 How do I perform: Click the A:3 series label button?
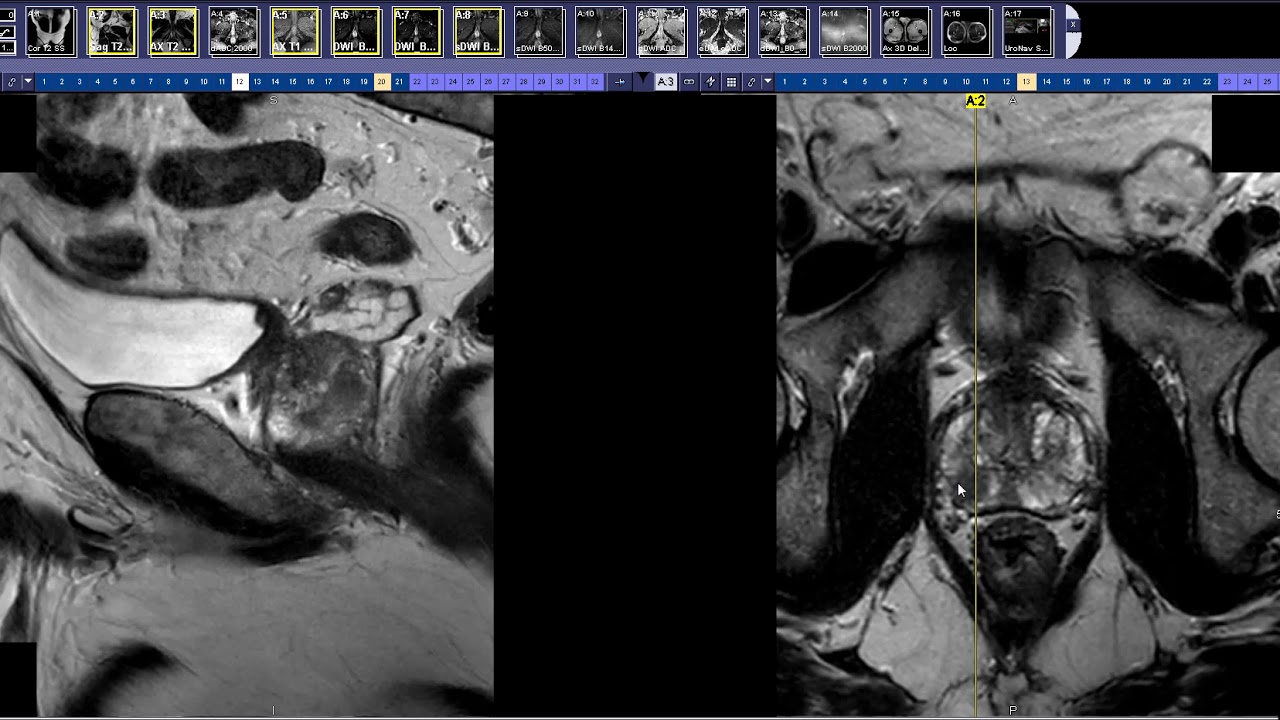coord(665,82)
